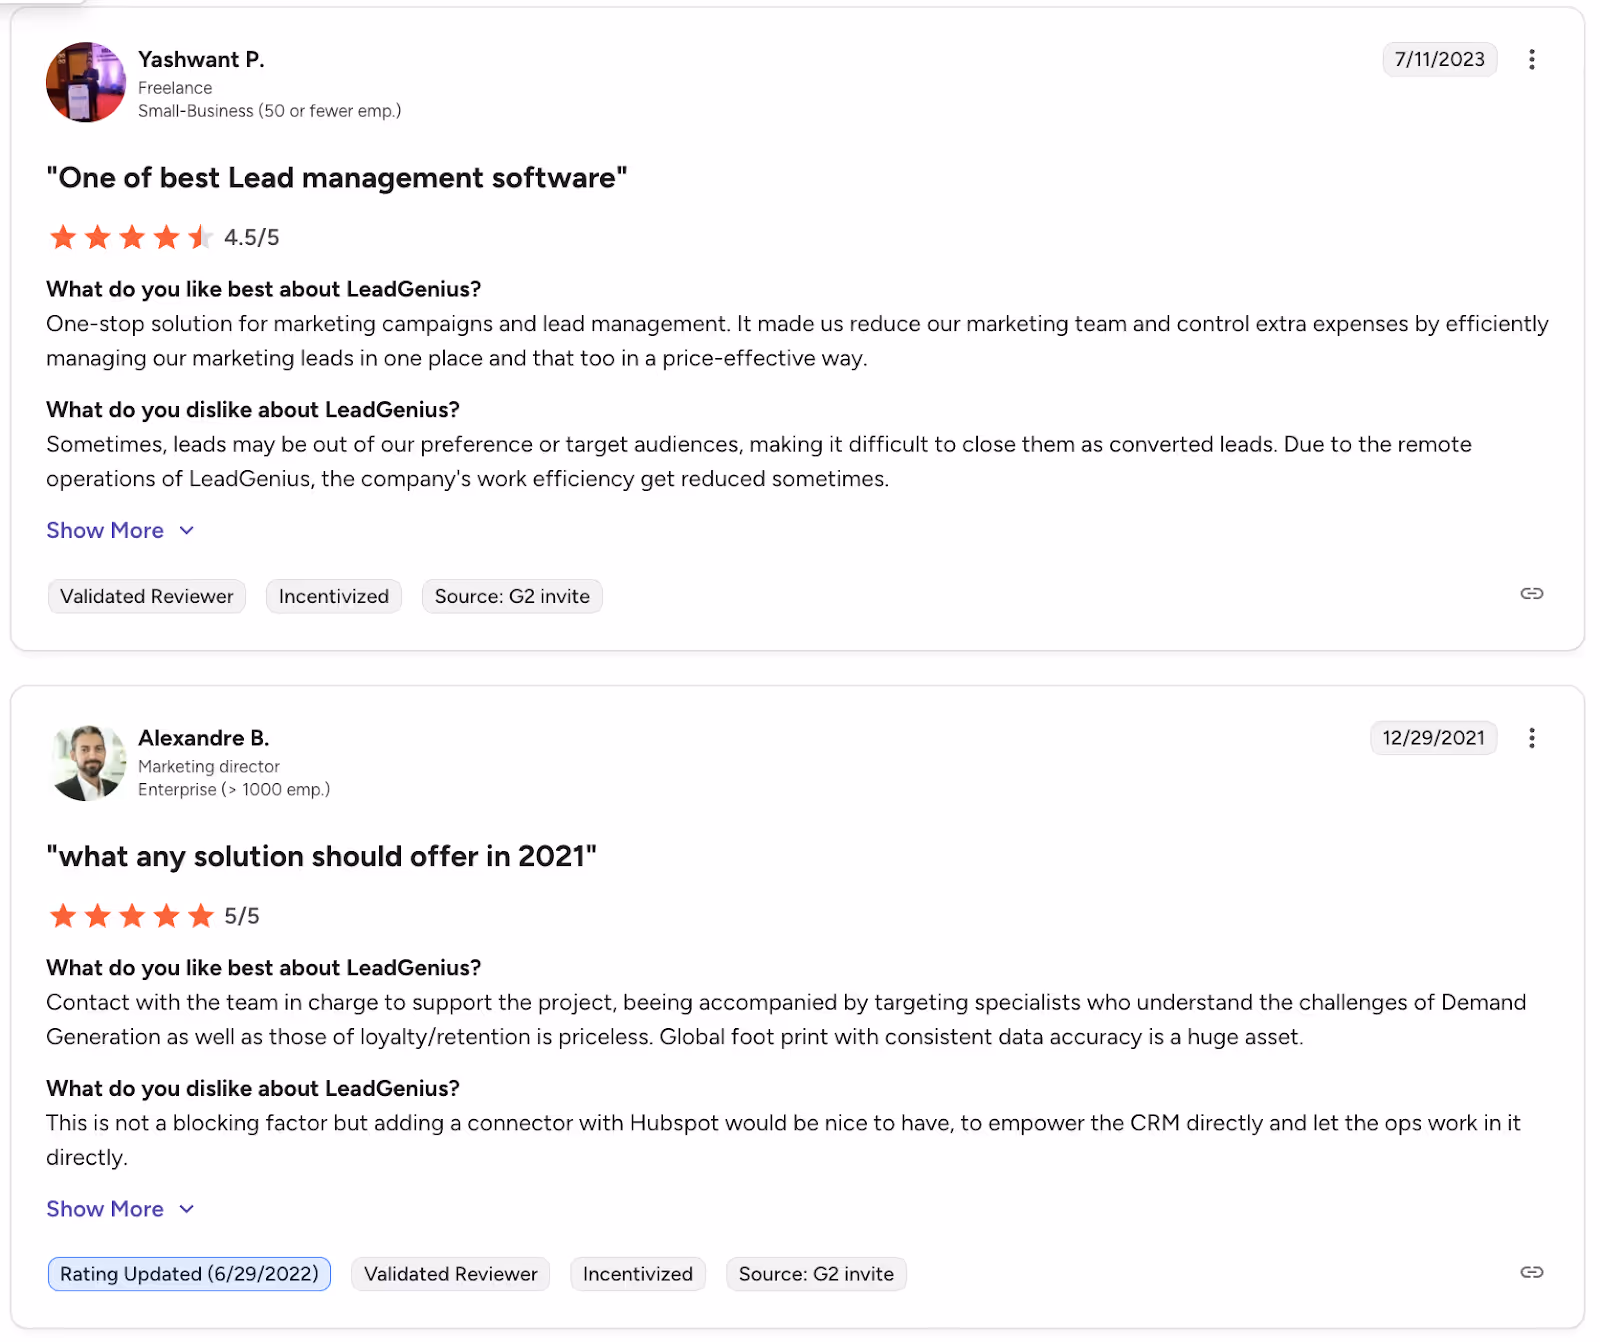Click Alexandre B.'s profile avatar
The height and width of the screenshot is (1342, 1600).
[x=87, y=762]
